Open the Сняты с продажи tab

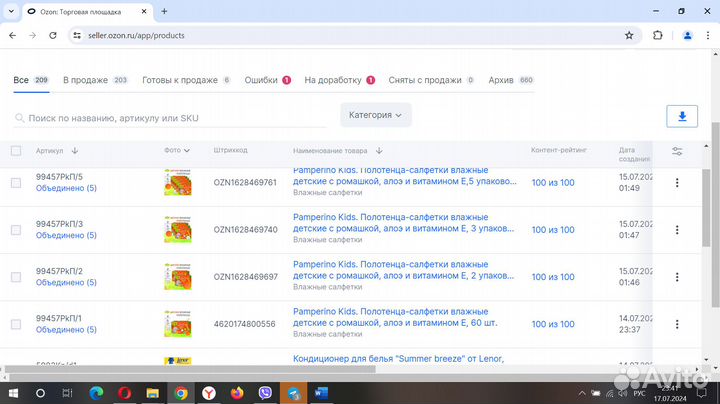(x=431, y=80)
